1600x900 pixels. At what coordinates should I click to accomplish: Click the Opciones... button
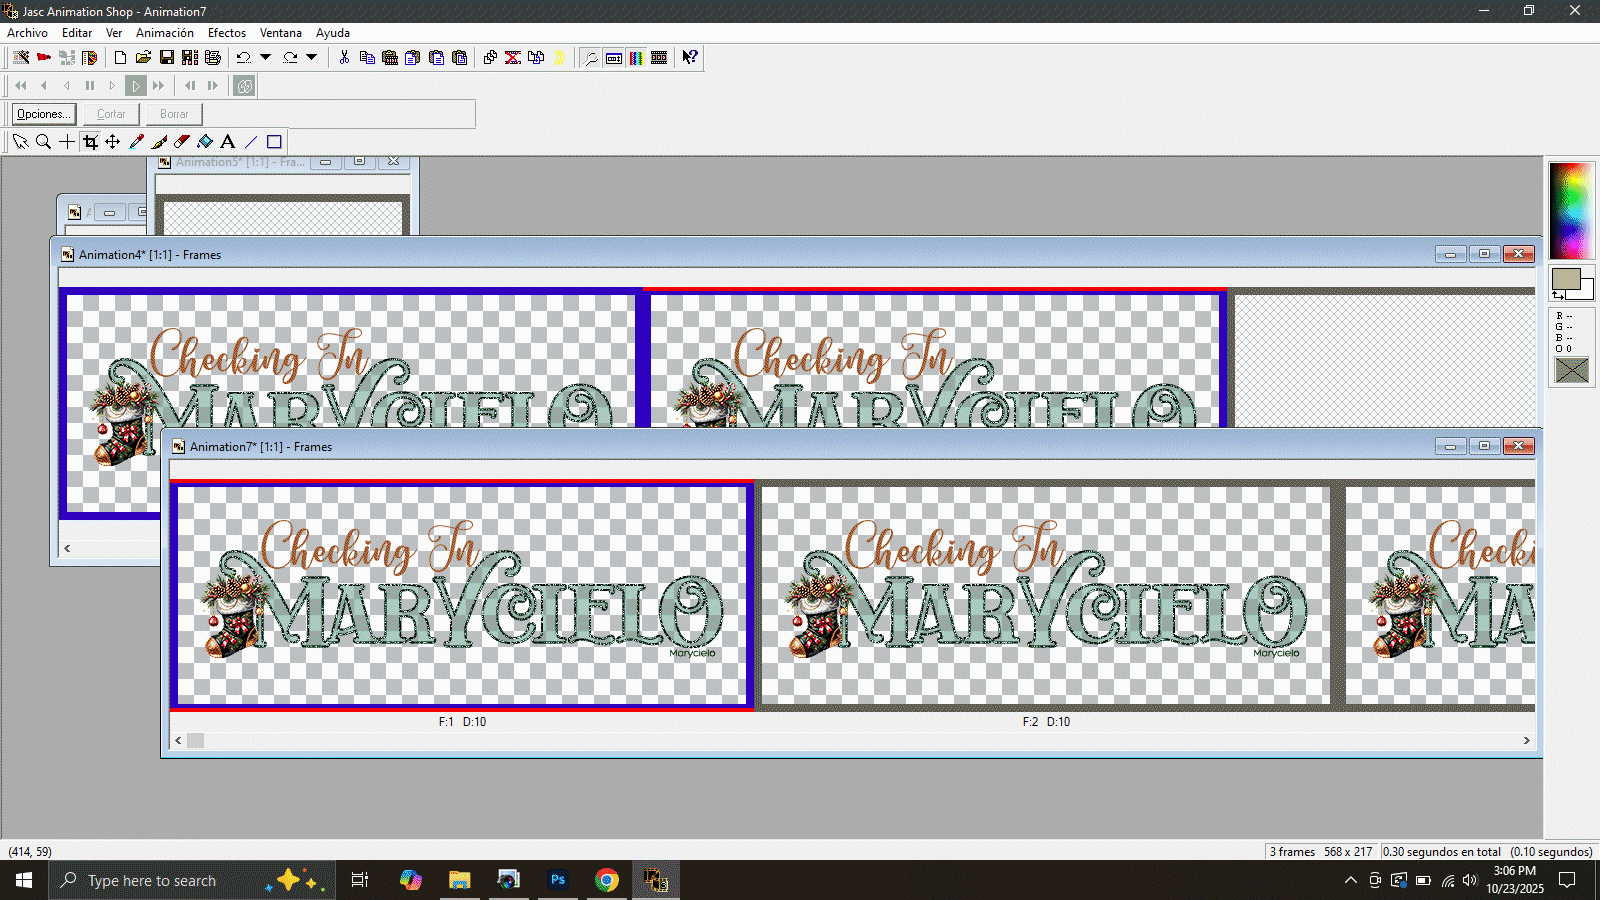(44, 114)
